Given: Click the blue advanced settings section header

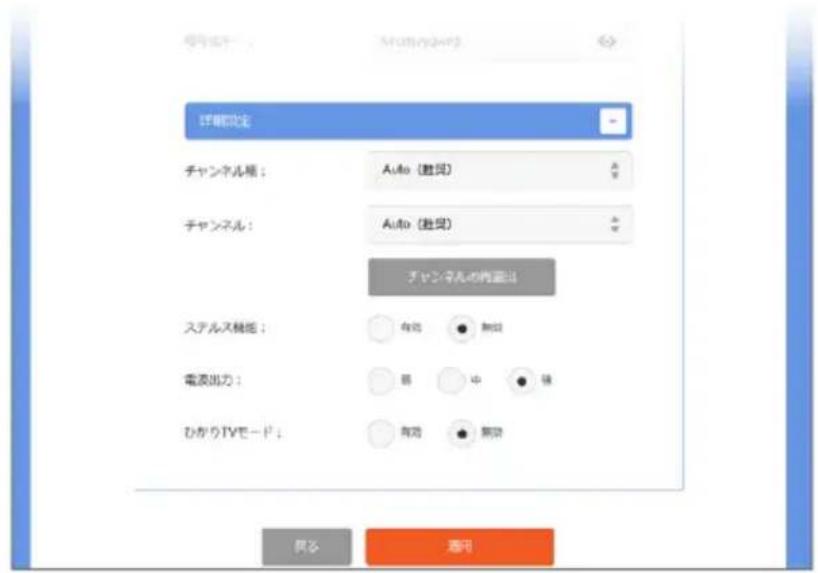Looking at the screenshot, I should point(408,121).
